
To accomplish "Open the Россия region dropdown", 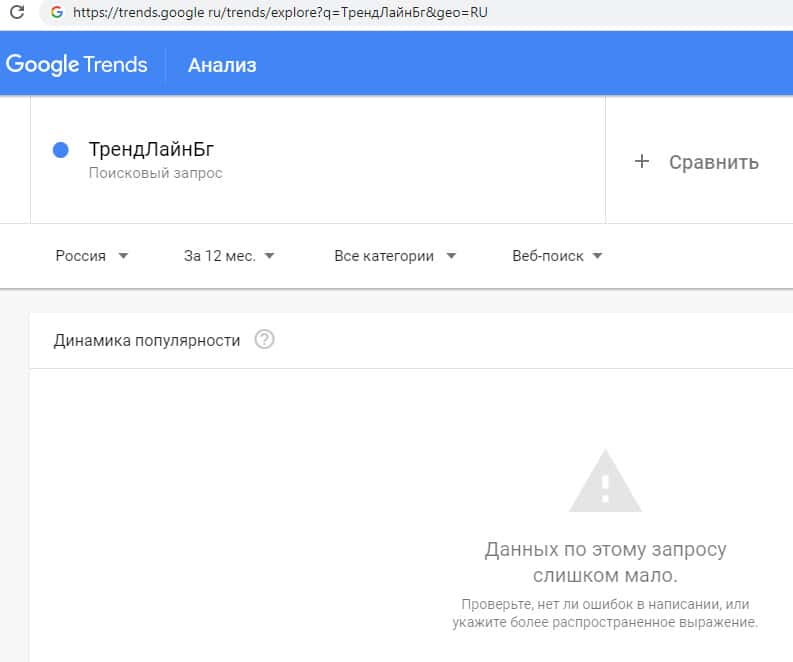I will 92,256.
